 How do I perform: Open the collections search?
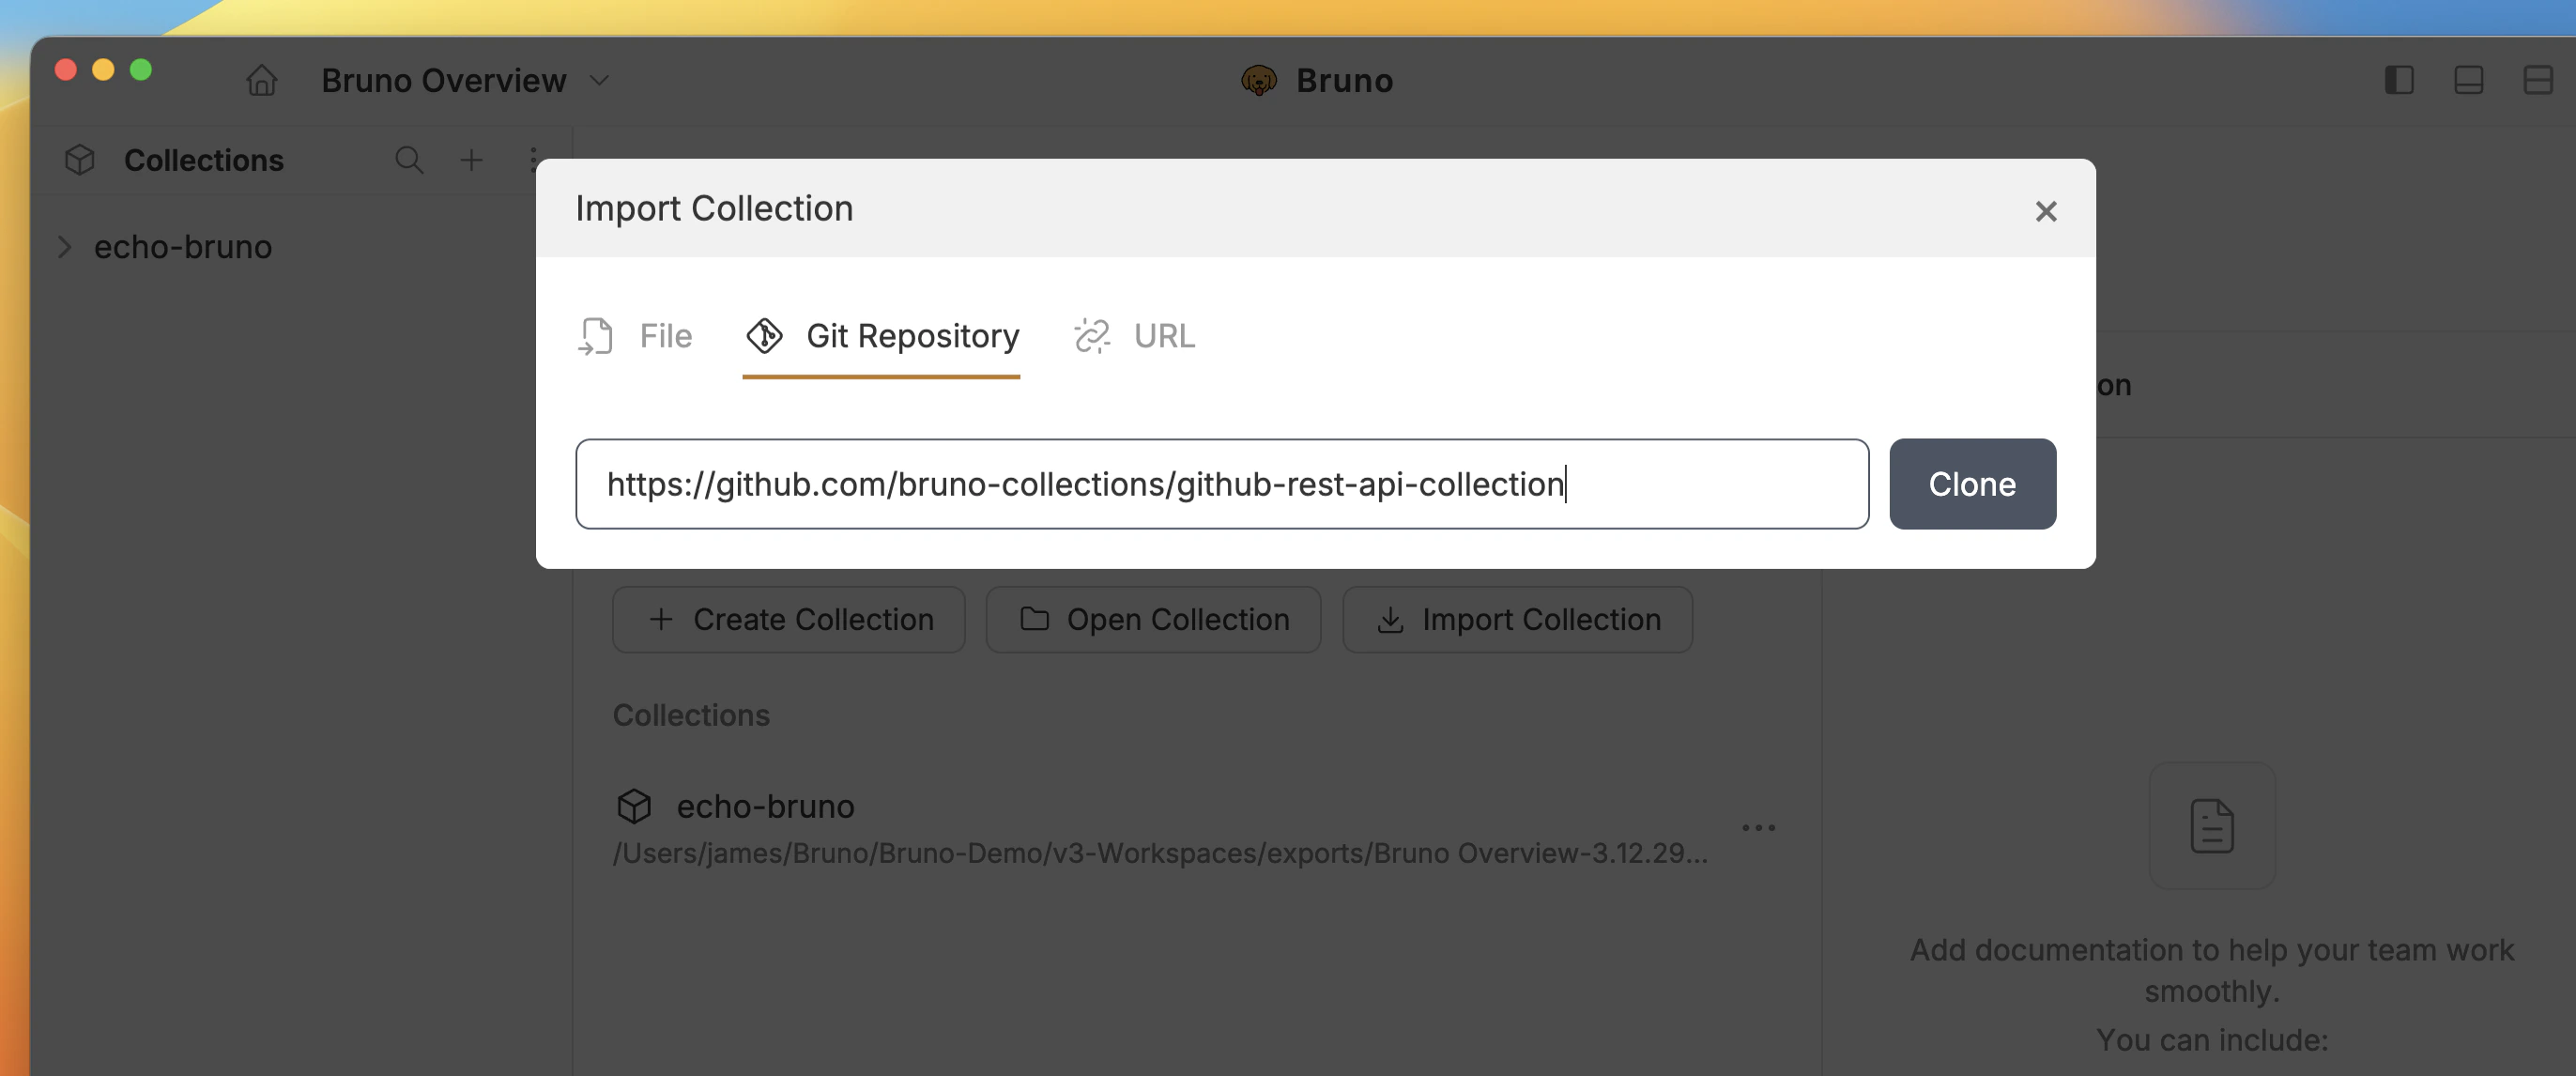click(x=409, y=160)
